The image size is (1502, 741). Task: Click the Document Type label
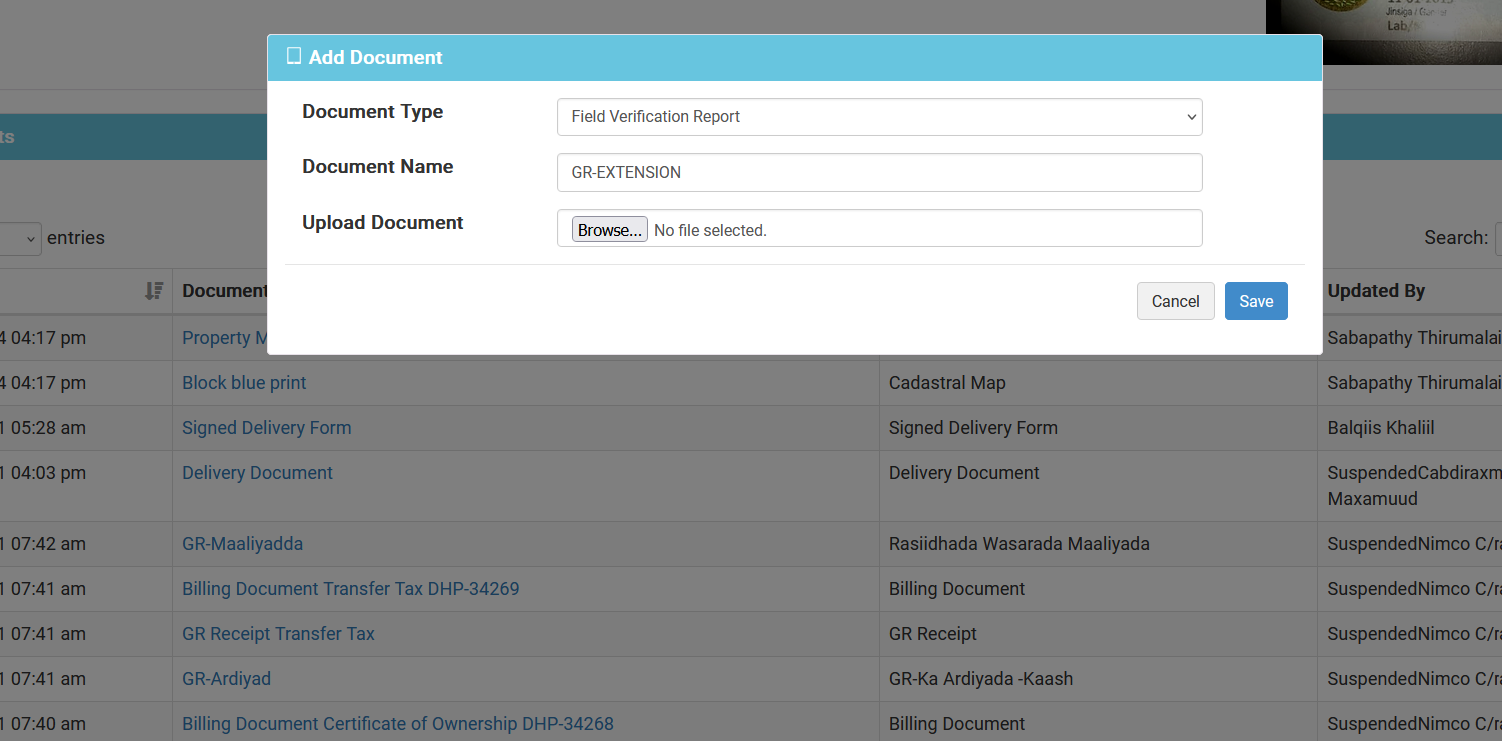373,112
